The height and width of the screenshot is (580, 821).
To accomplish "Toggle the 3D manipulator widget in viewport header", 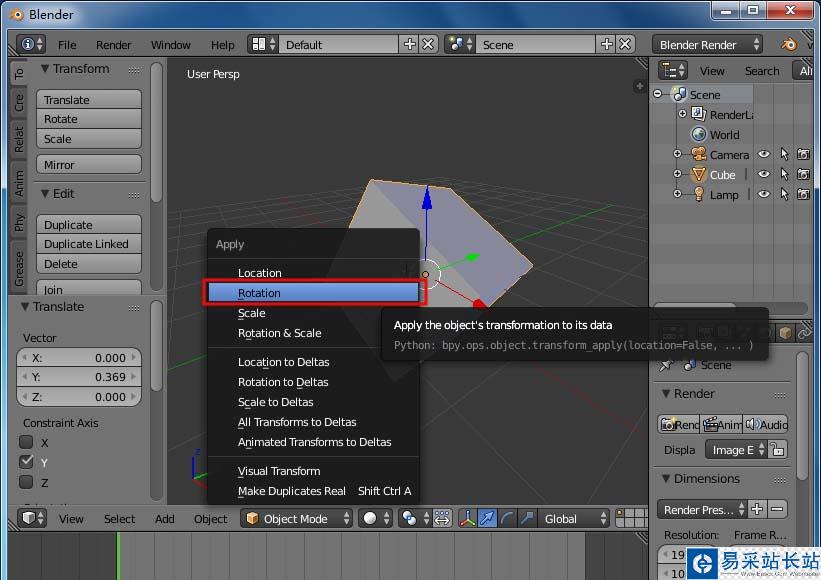I will (x=466, y=518).
